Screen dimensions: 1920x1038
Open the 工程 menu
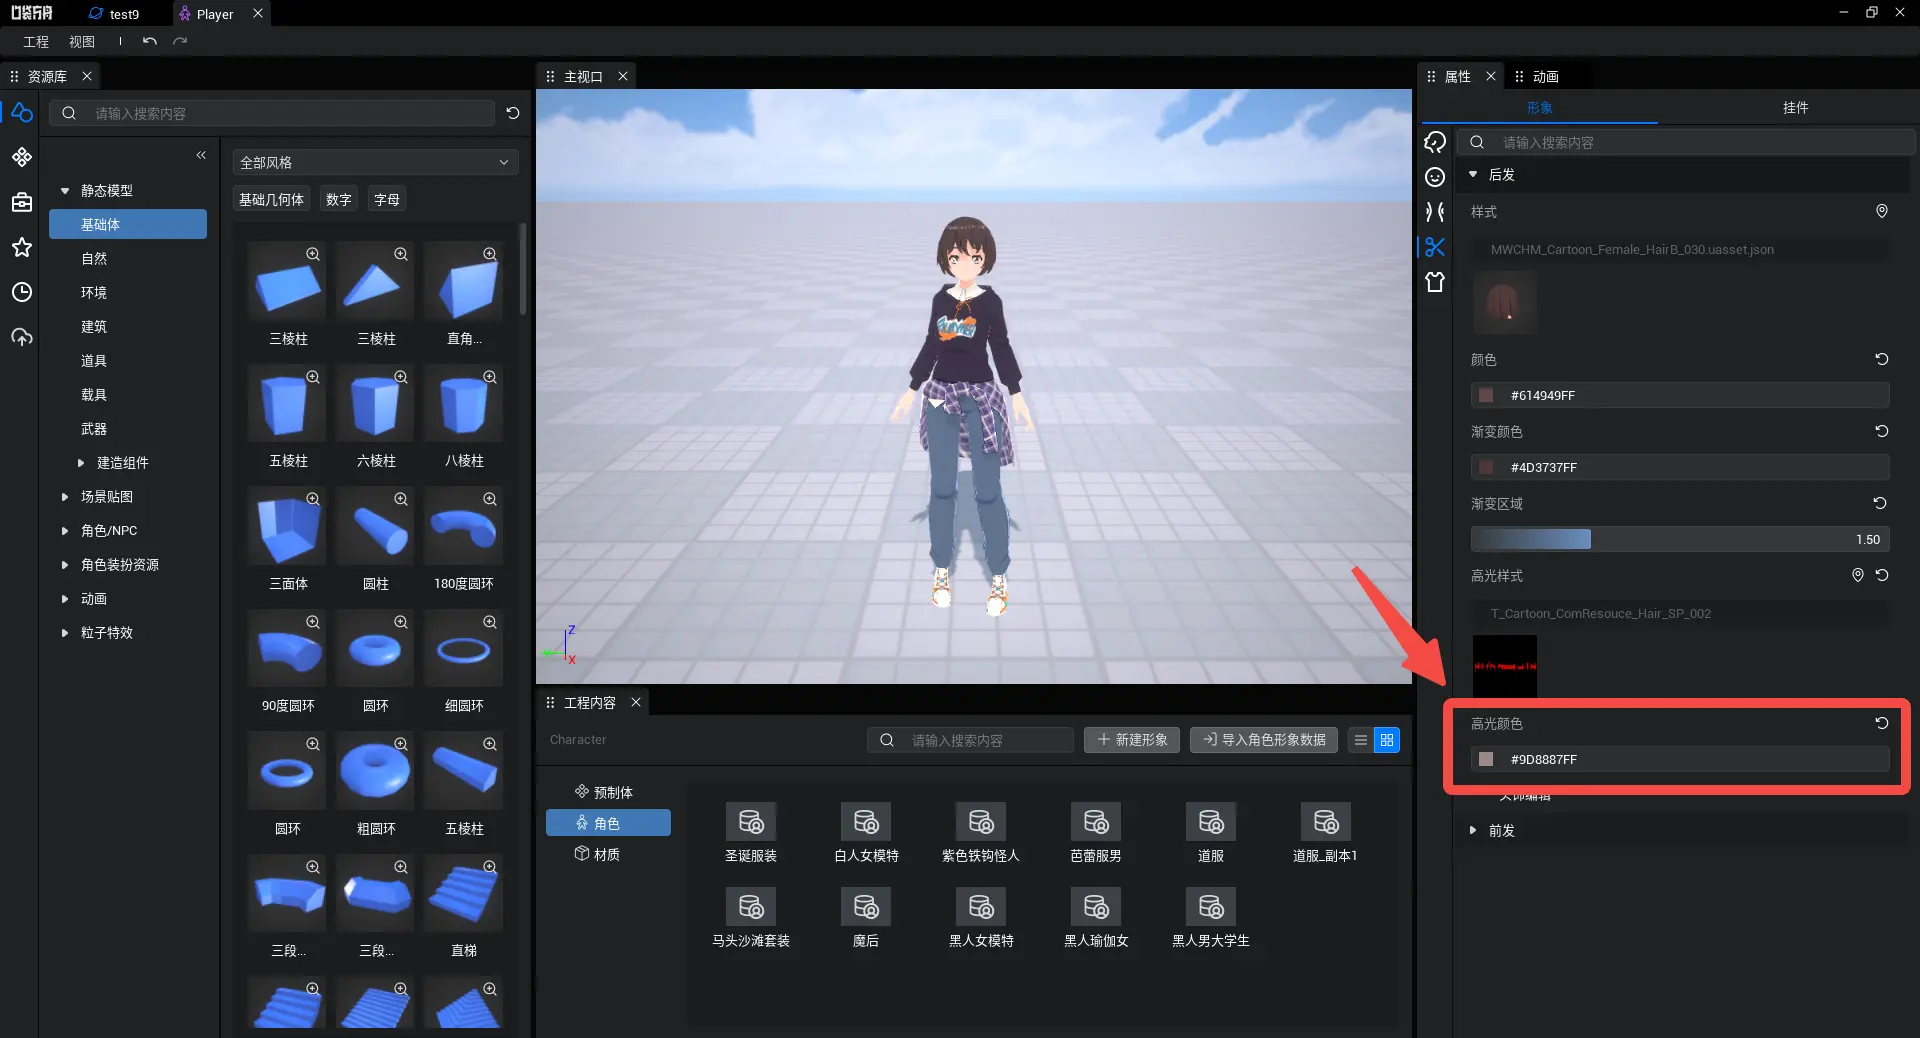(36, 41)
